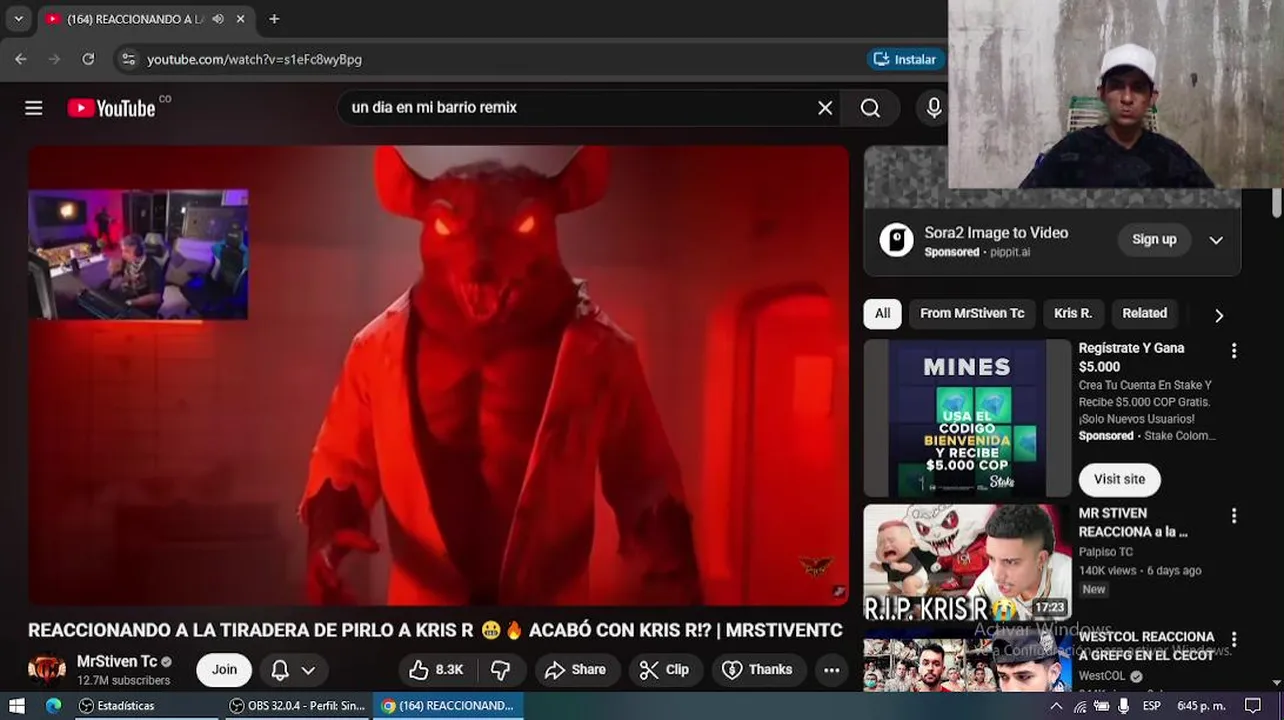Viewport: 1284px width, 720px height.
Task: Close the REACCIONANDO browser tab
Action: point(240,19)
